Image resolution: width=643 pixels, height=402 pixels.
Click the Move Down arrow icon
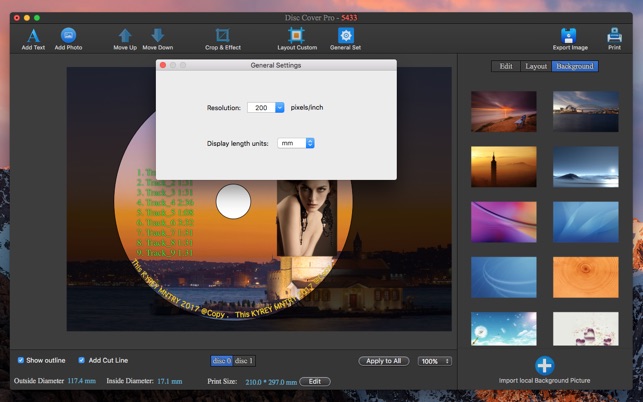(x=157, y=36)
